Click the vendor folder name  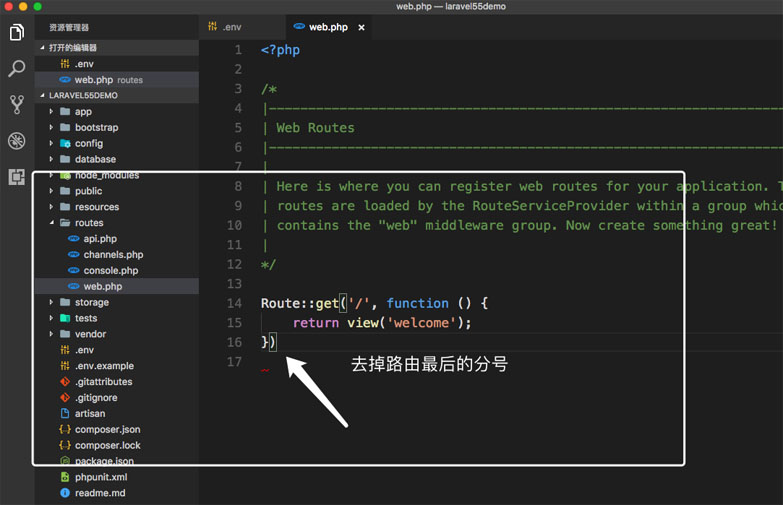click(x=90, y=334)
